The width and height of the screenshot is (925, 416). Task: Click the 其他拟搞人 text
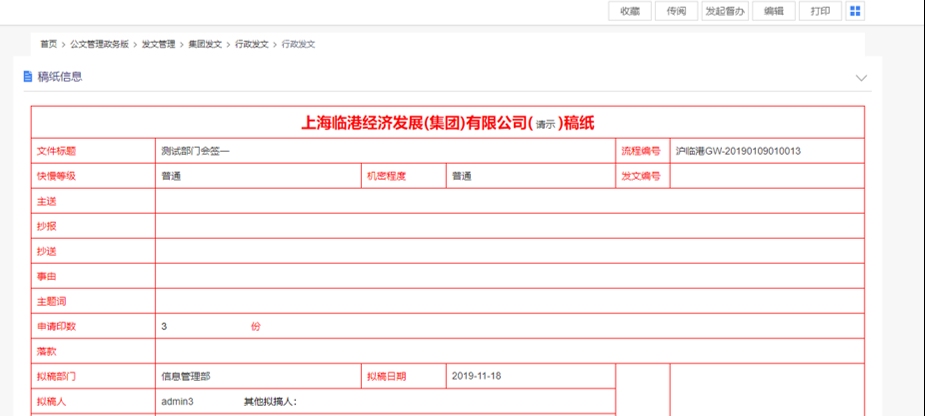(270, 402)
